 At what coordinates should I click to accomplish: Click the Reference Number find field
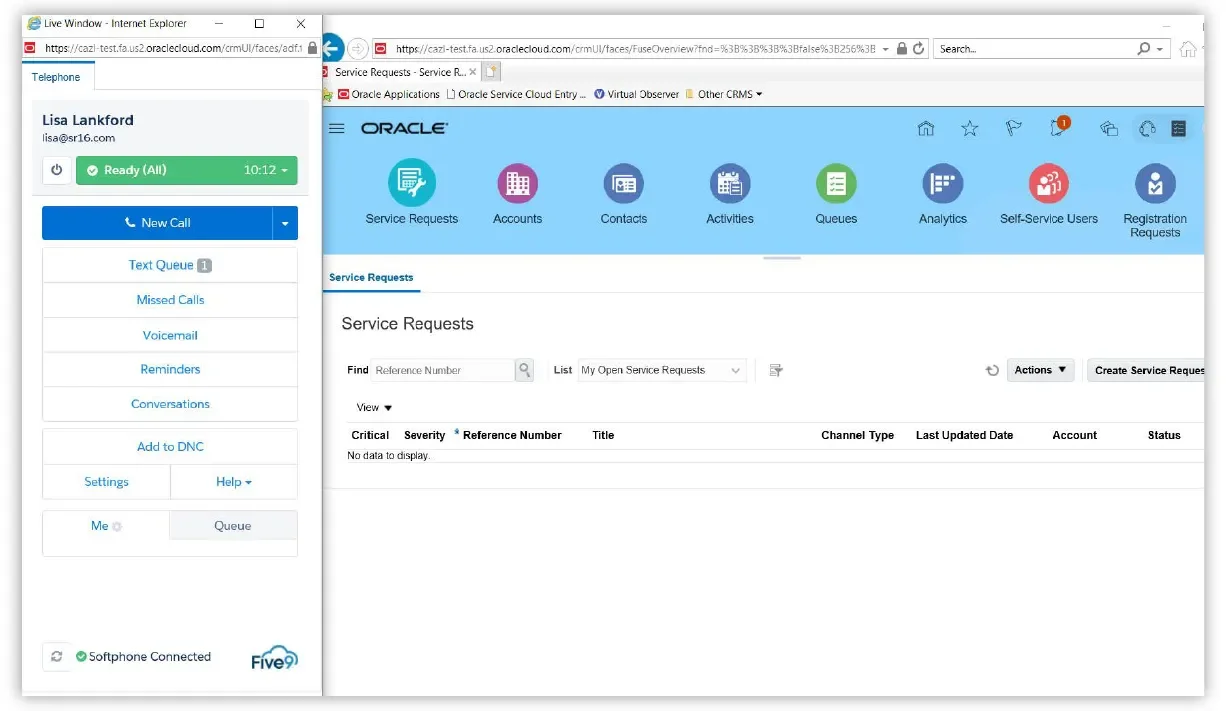442,370
